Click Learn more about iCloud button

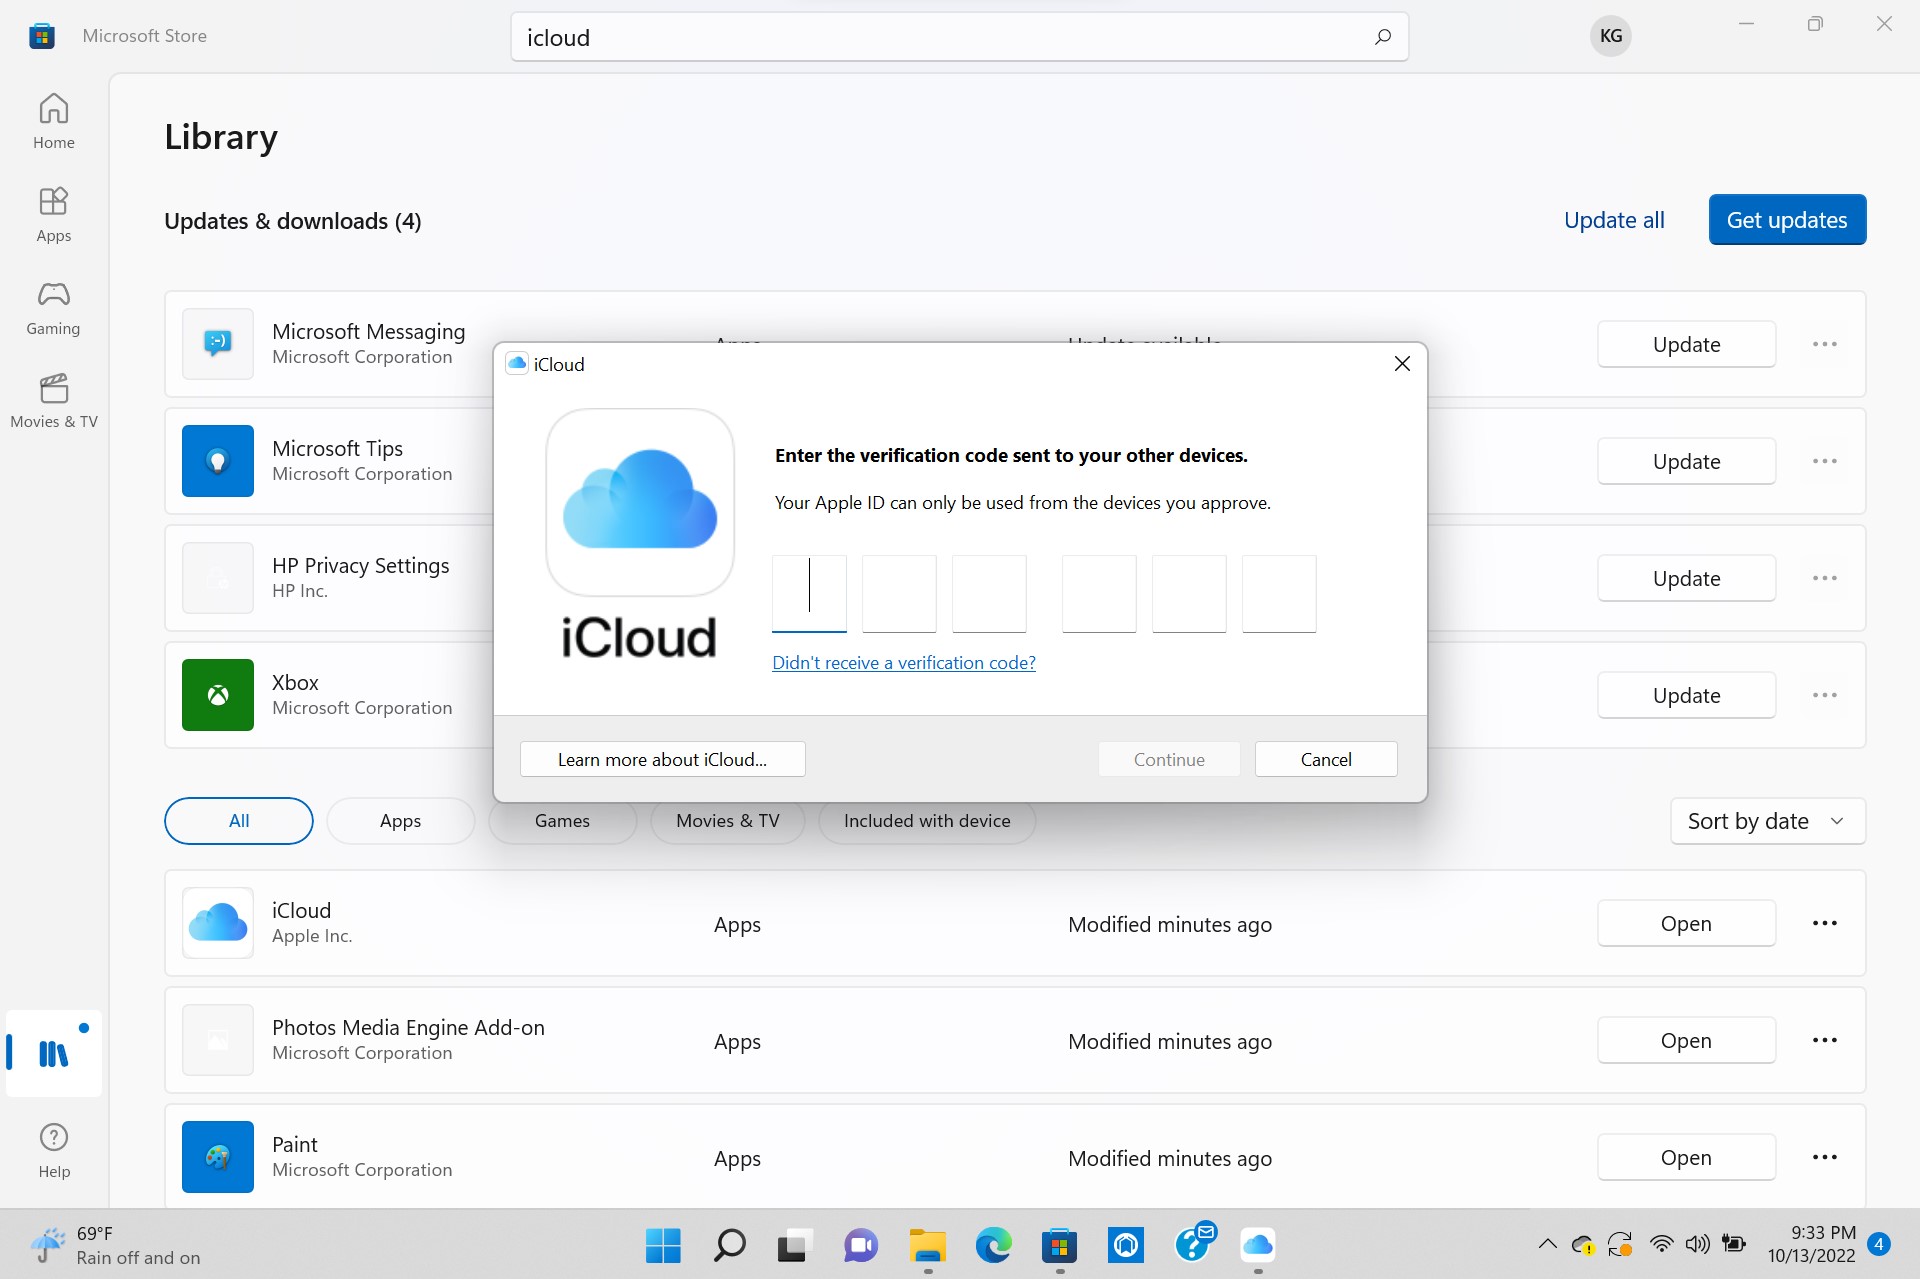pyautogui.click(x=662, y=759)
